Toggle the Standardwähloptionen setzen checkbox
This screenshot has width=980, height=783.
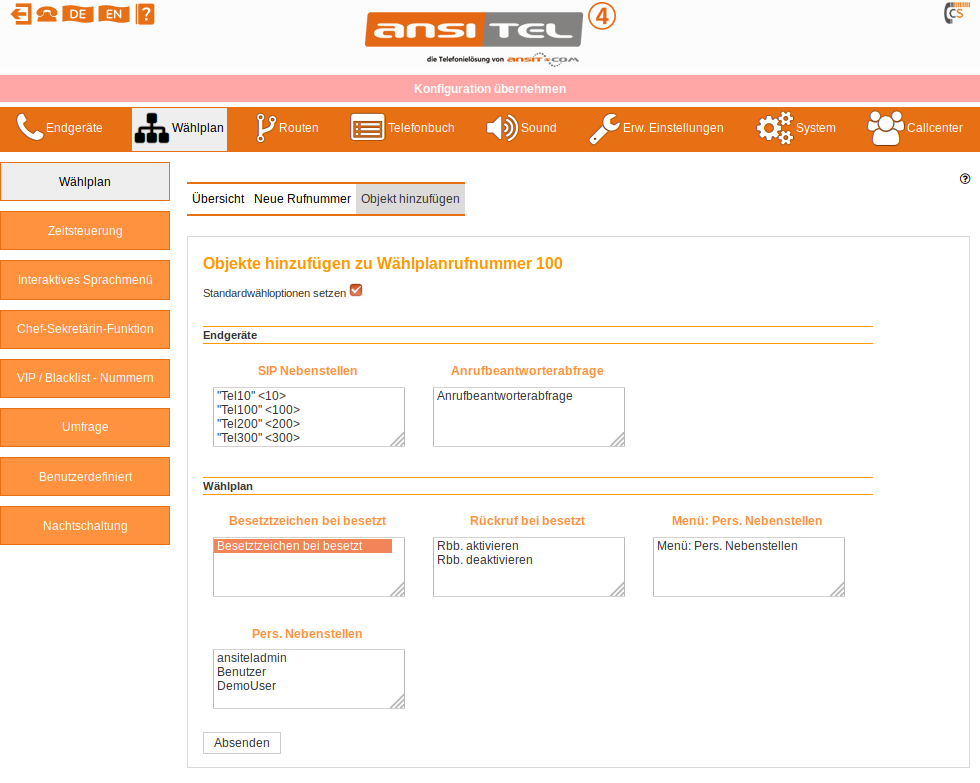coord(356,291)
